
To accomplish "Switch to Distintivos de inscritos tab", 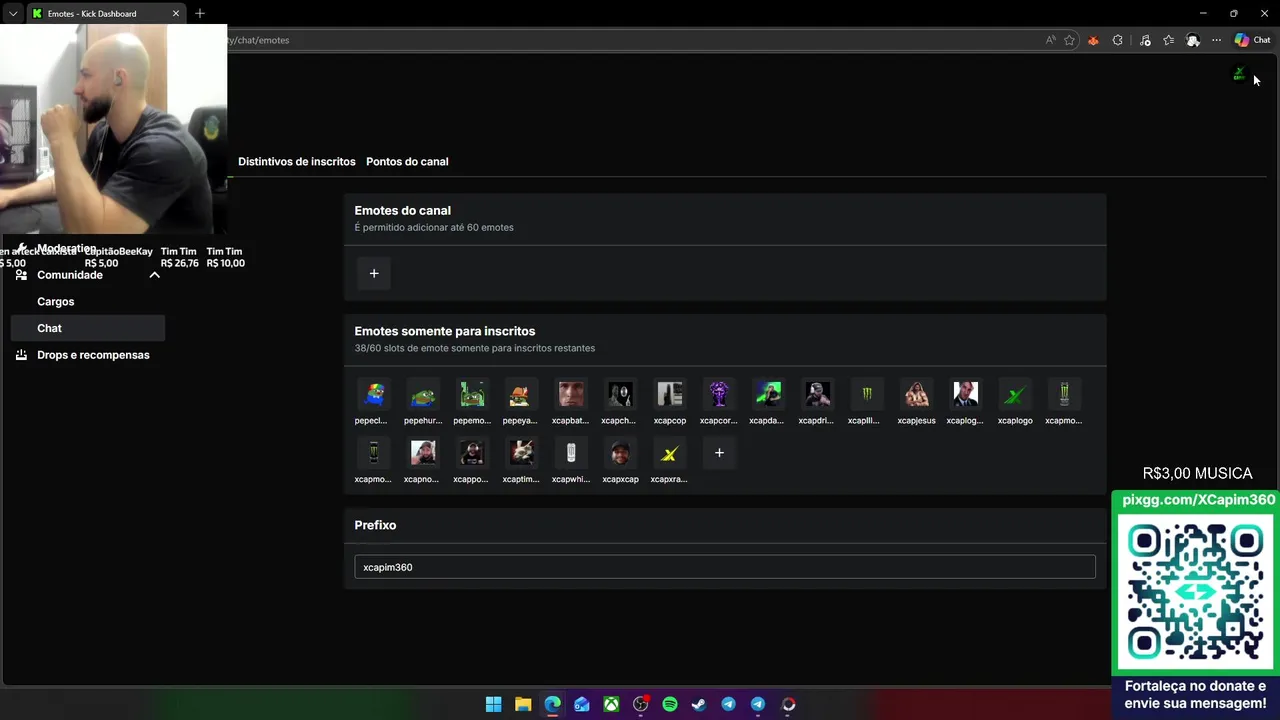I will (x=296, y=161).
